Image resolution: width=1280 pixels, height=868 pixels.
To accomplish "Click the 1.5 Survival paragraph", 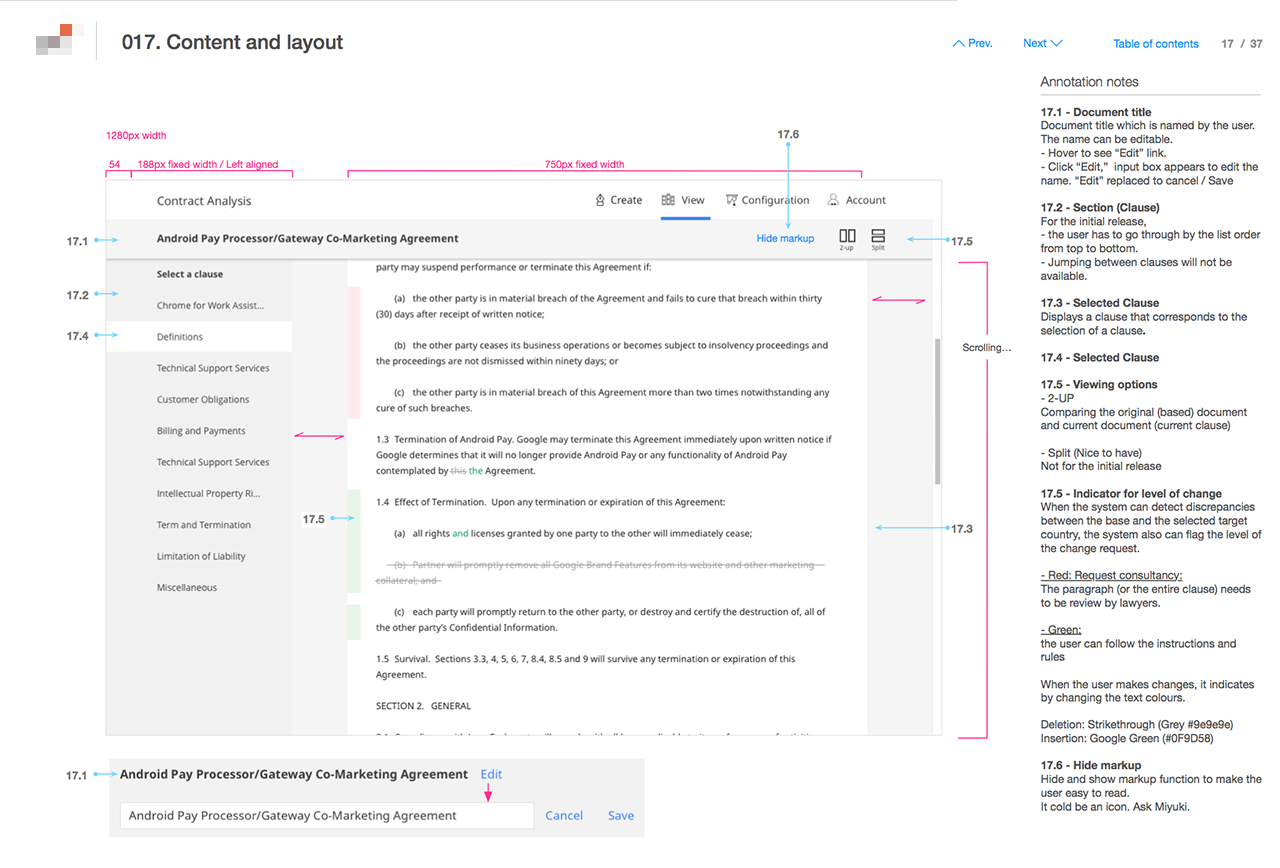I will pyautogui.click(x=586, y=667).
